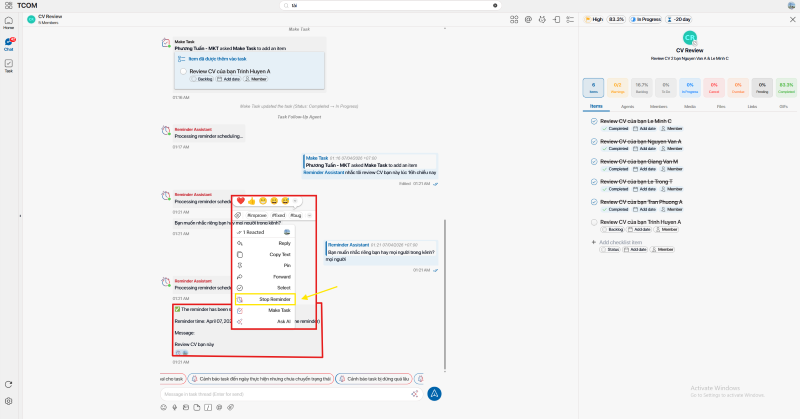React with the thumbs-up emoji
Screen dimensions: 800x419
click(252, 201)
